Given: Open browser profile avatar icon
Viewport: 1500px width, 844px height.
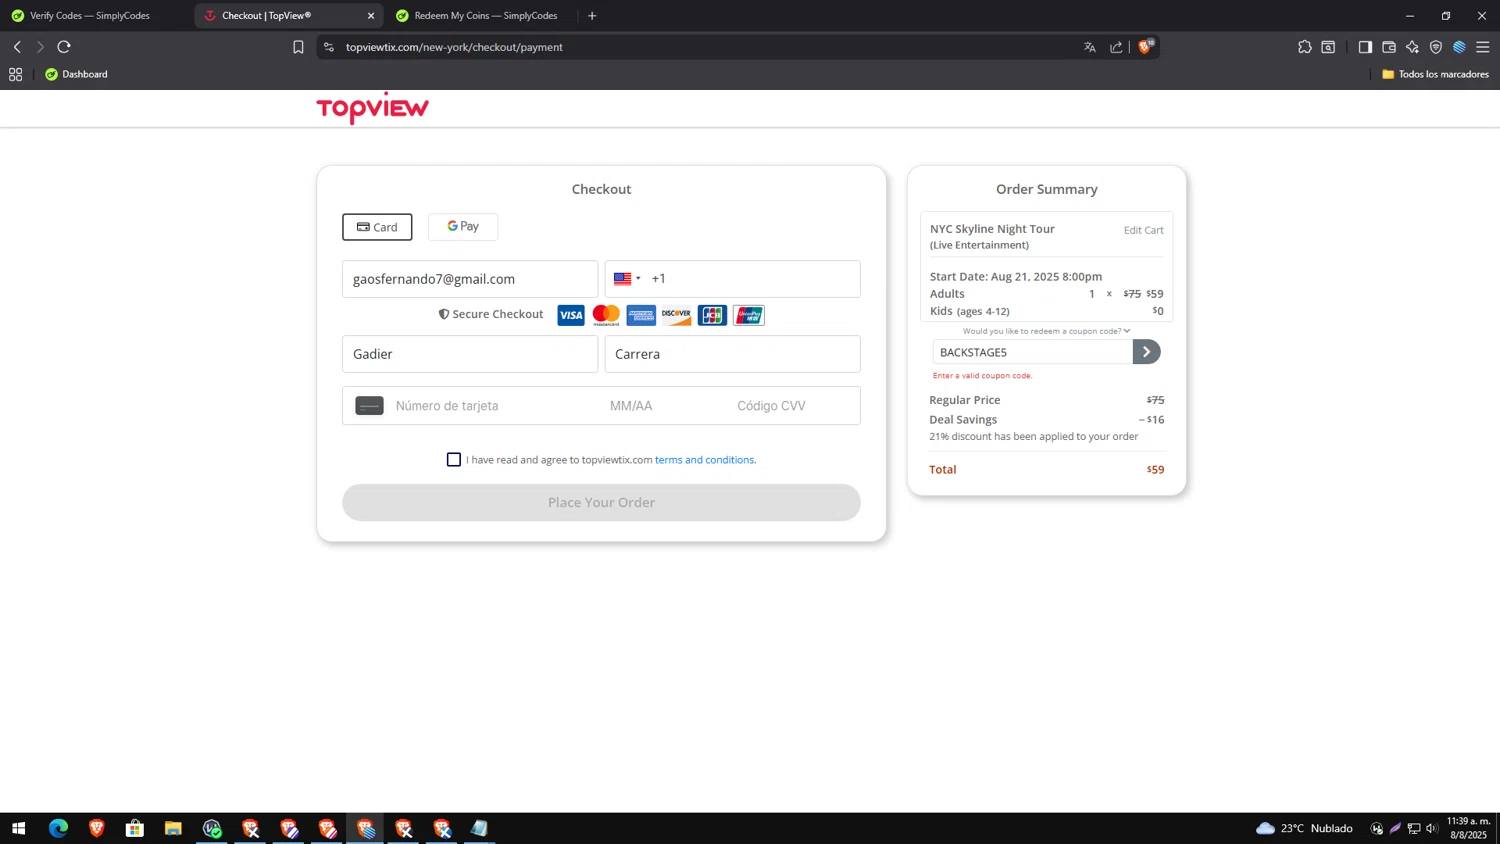Looking at the screenshot, I should click(x=1459, y=47).
